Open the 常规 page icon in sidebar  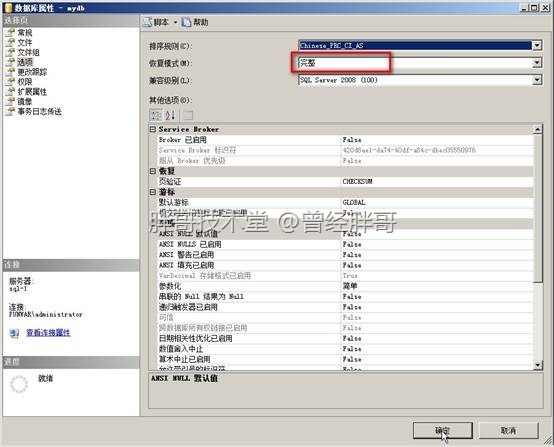point(10,33)
